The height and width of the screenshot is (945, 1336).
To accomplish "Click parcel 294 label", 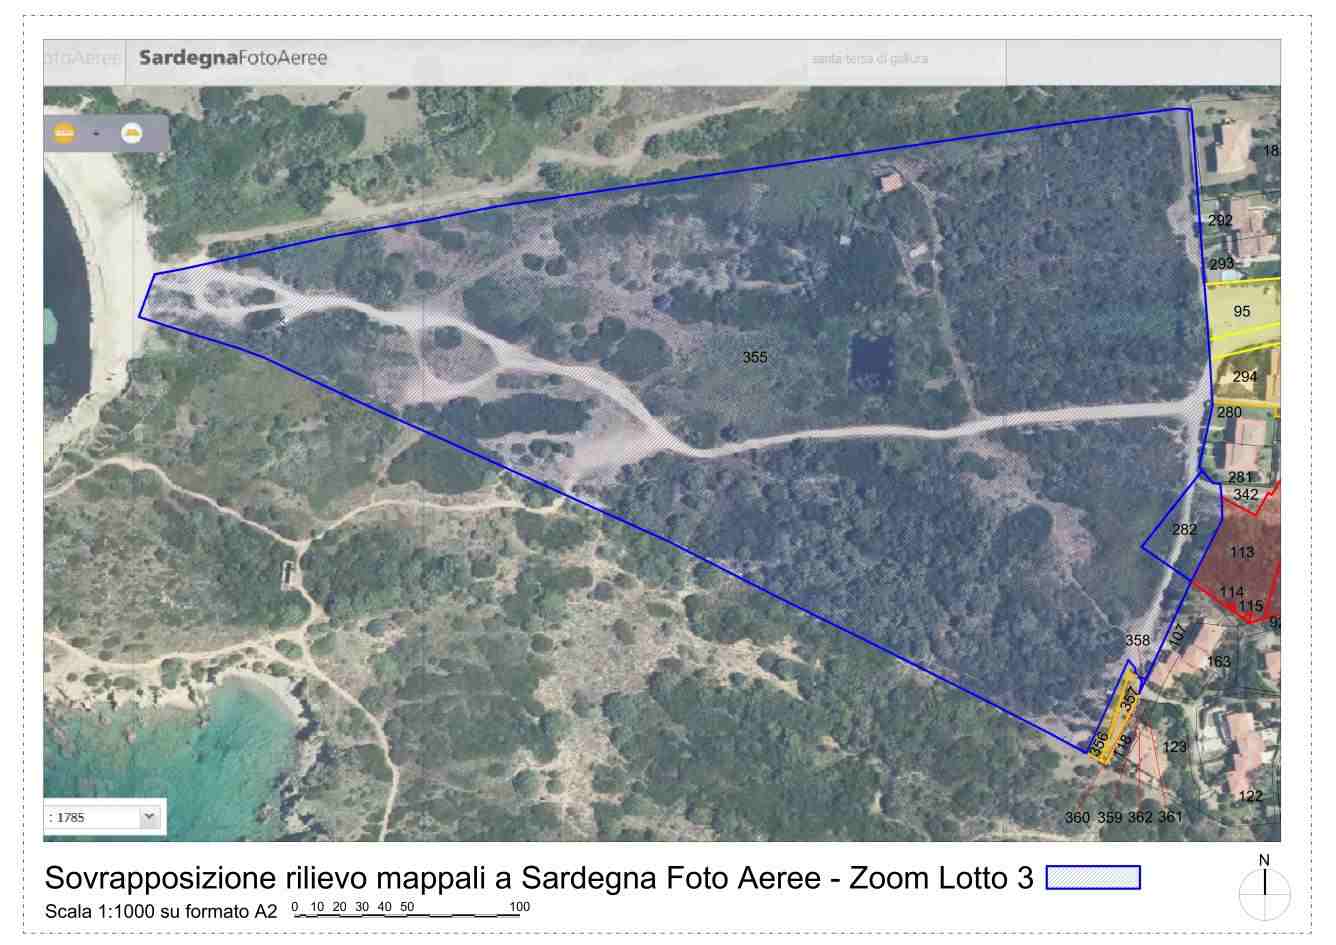I will click(x=1244, y=377).
